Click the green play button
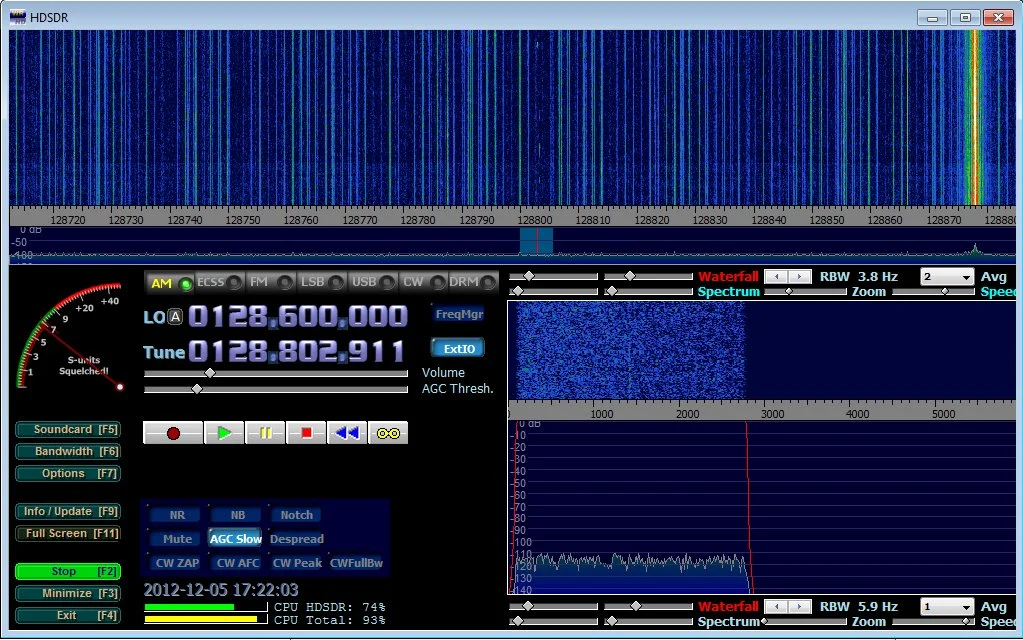 click(224, 433)
